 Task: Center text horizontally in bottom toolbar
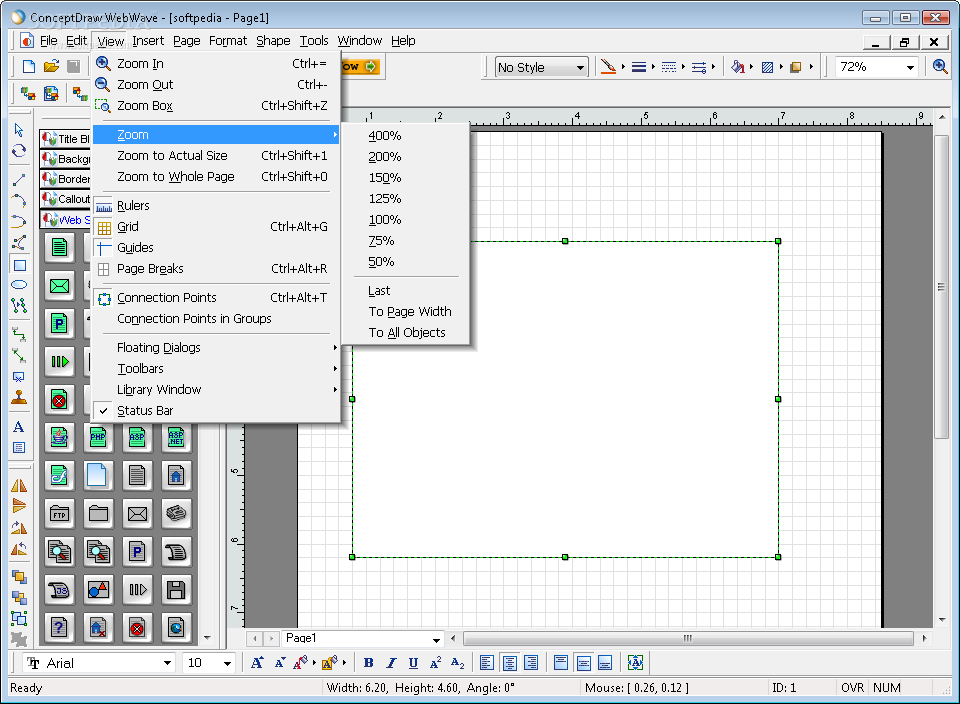pos(509,663)
